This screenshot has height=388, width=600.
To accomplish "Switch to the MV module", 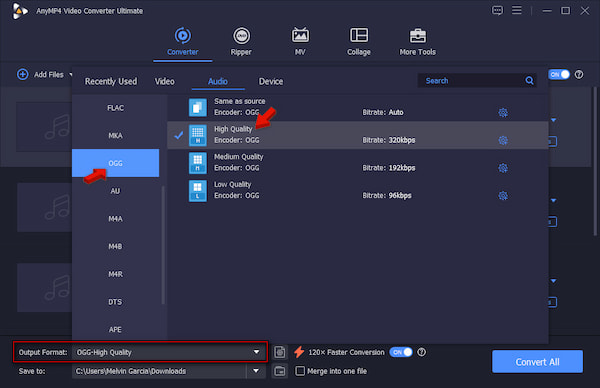I will coord(300,41).
